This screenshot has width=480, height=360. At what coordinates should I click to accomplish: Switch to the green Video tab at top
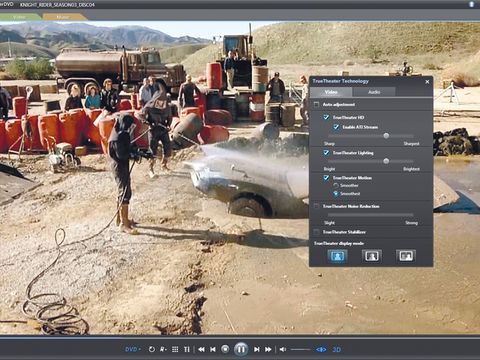pos(20,17)
